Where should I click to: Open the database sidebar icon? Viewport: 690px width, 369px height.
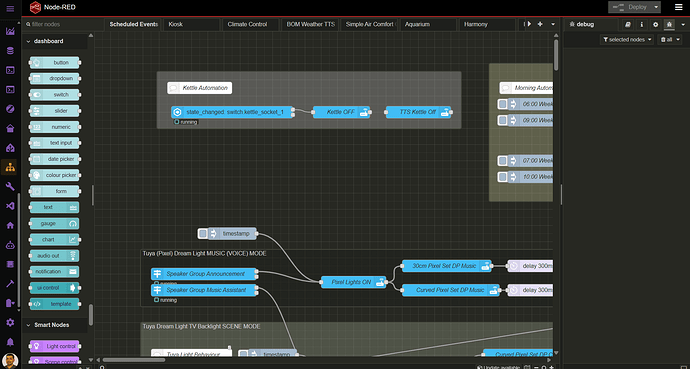click(10, 51)
